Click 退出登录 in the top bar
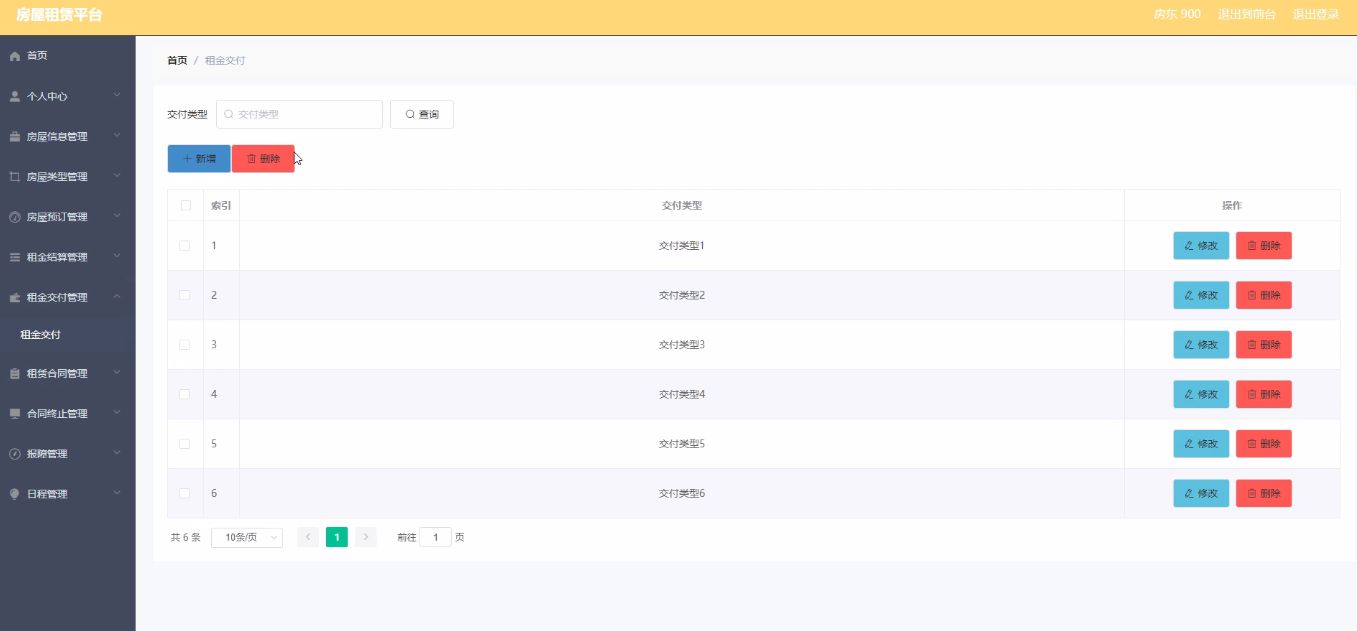 [x=1316, y=14]
